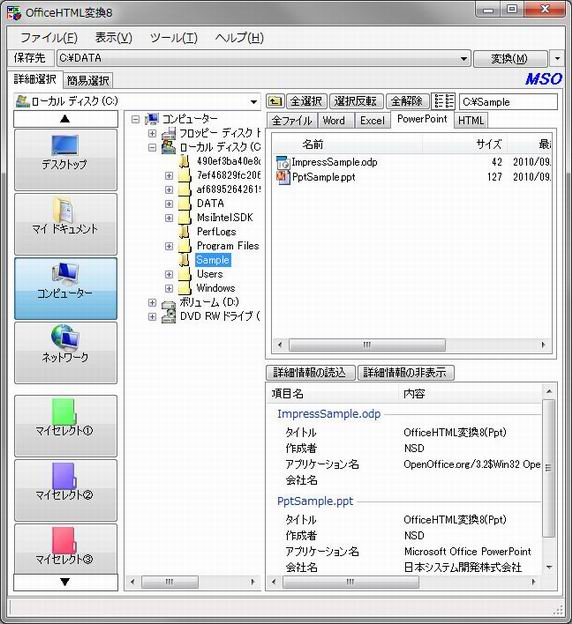Viewport: 572px width, 624px height.
Task: Toggle the list view icon next to 全解除
Action: [443, 101]
